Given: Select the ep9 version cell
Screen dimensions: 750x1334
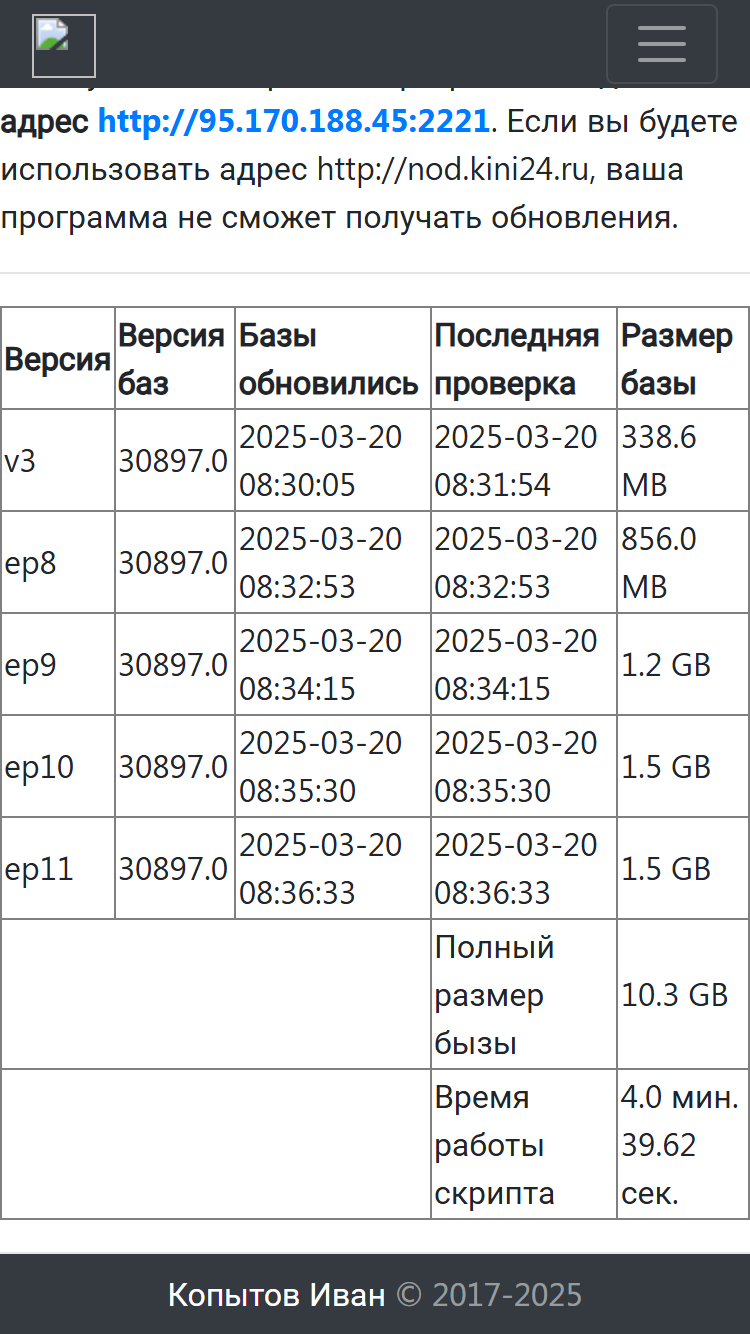Looking at the screenshot, I should point(58,664).
